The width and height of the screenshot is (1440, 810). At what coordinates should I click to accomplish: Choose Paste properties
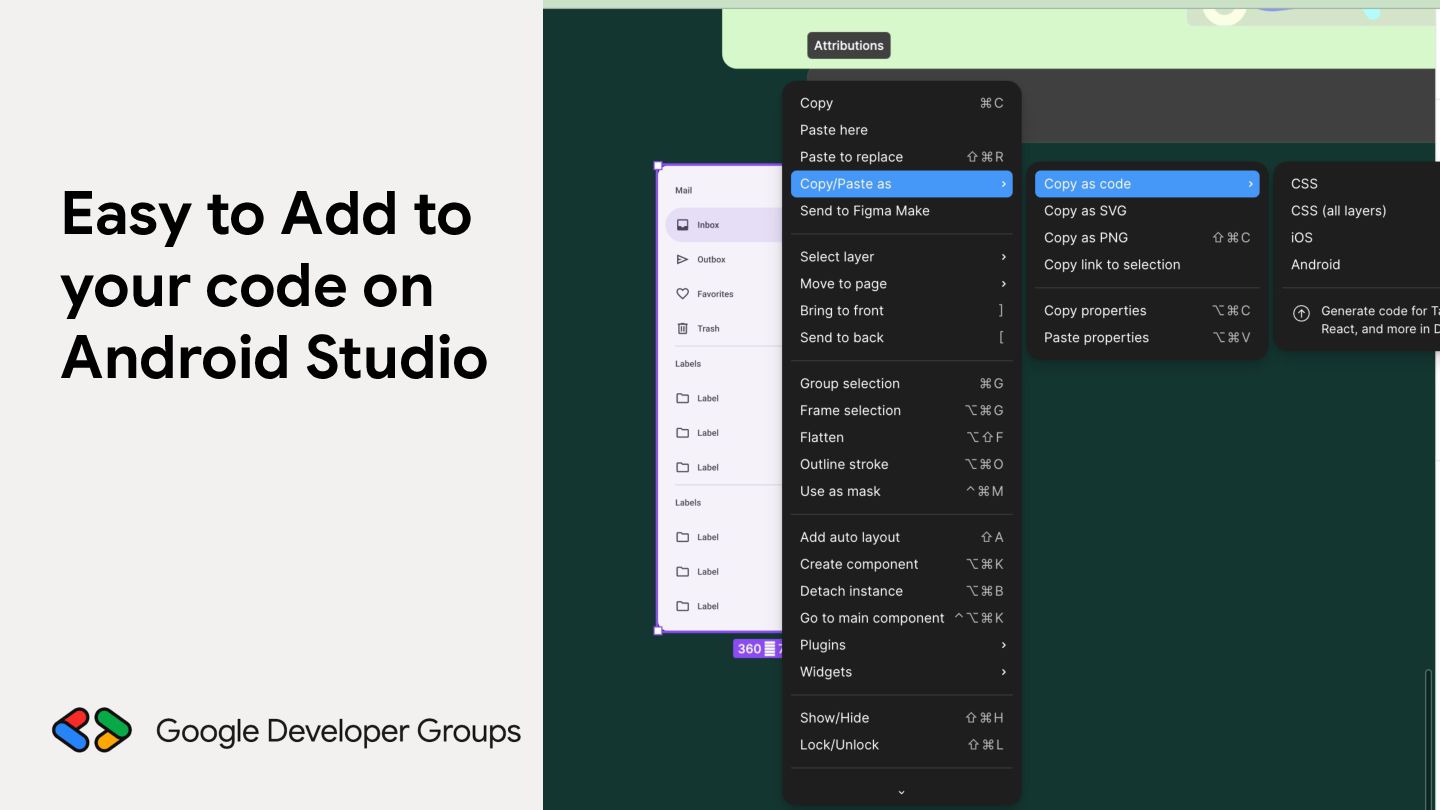point(1147,338)
